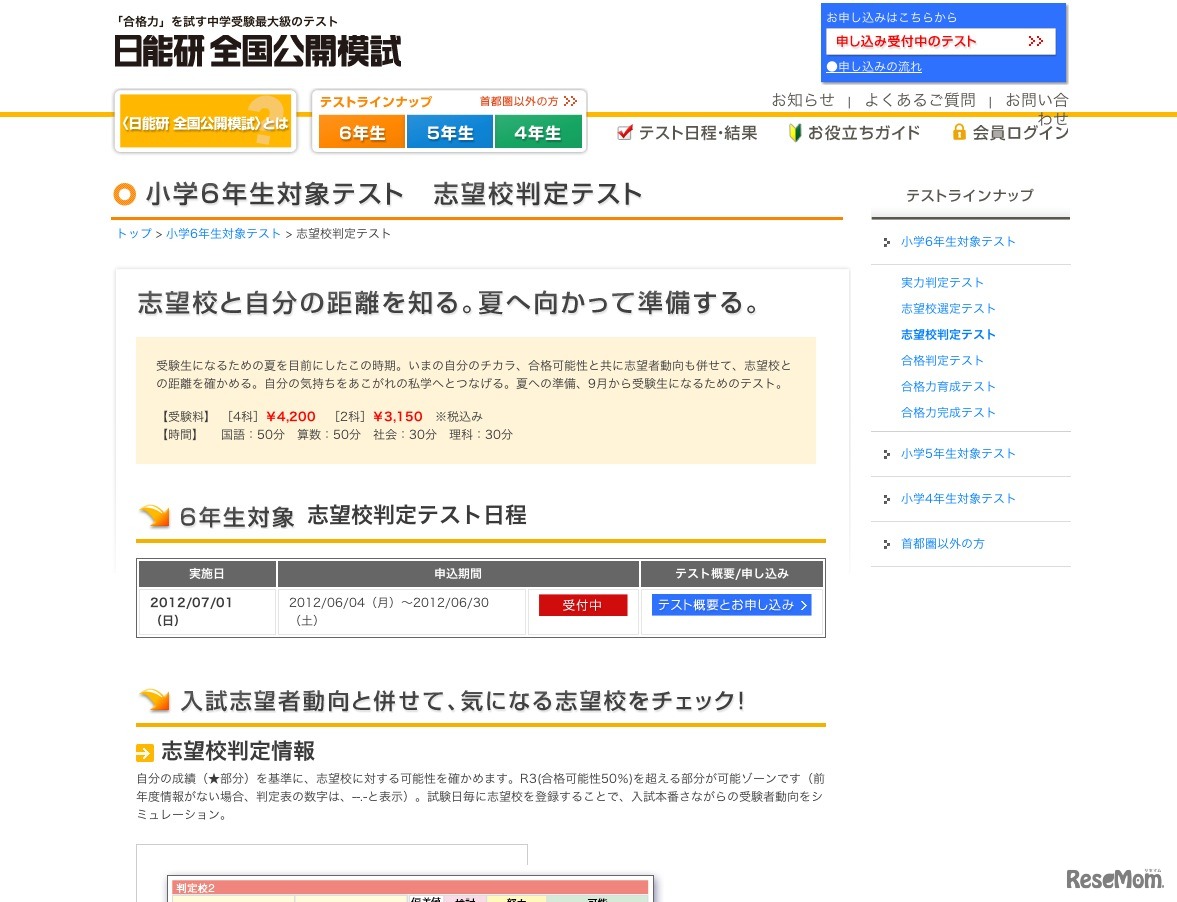
Task: Click the padlock icon next to 会員ログイン
Action: coord(961,132)
